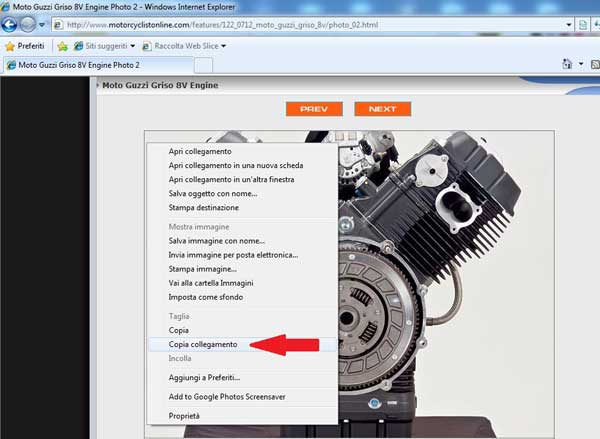Click the orange PREV button

coord(314,109)
